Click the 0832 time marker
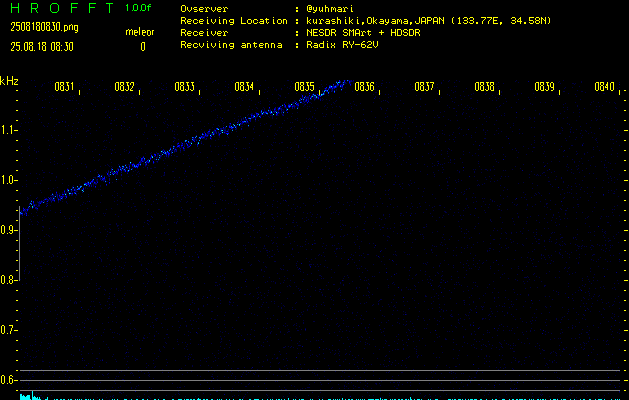Viewport: 629px width, 400px height. click(x=124, y=87)
